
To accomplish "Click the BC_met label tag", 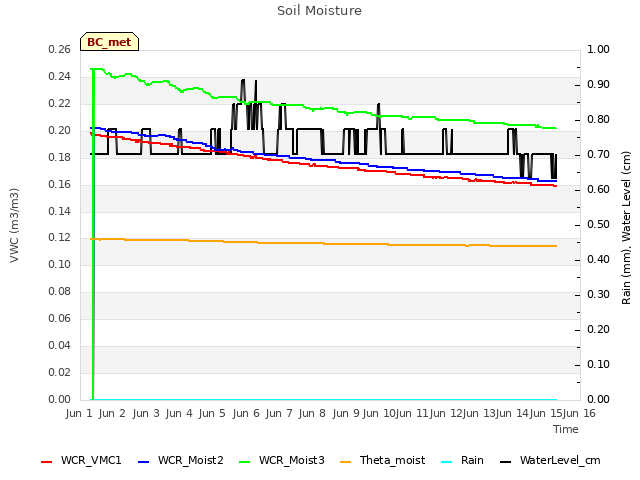I will (x=109, y=42).
